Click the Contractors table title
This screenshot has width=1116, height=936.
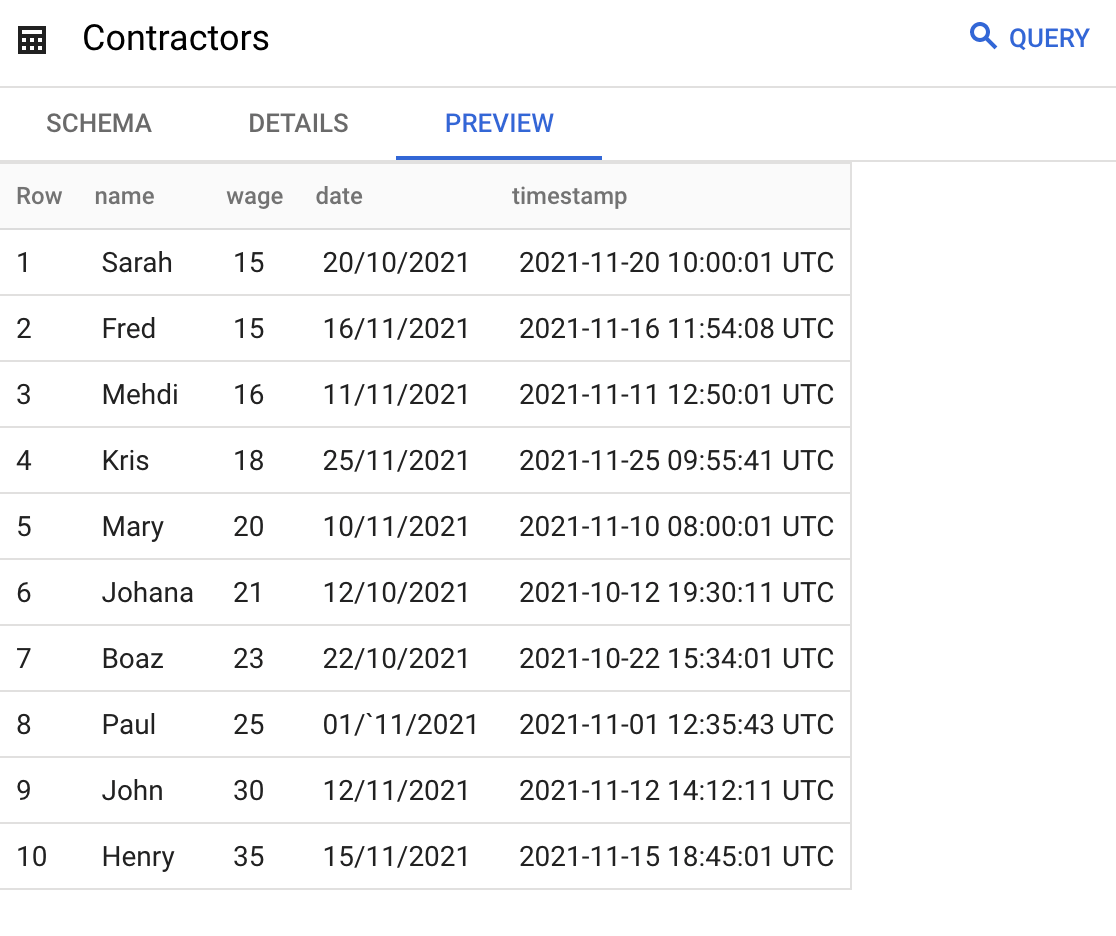176,39
